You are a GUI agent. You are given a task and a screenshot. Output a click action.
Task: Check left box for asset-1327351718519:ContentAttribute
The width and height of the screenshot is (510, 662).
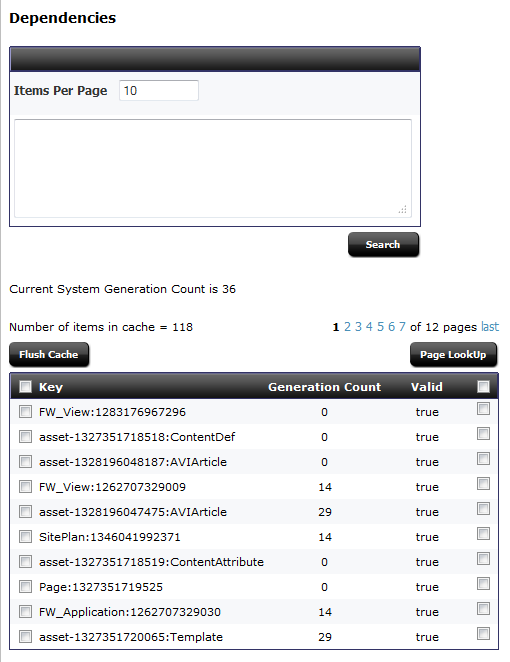point(25,562)
